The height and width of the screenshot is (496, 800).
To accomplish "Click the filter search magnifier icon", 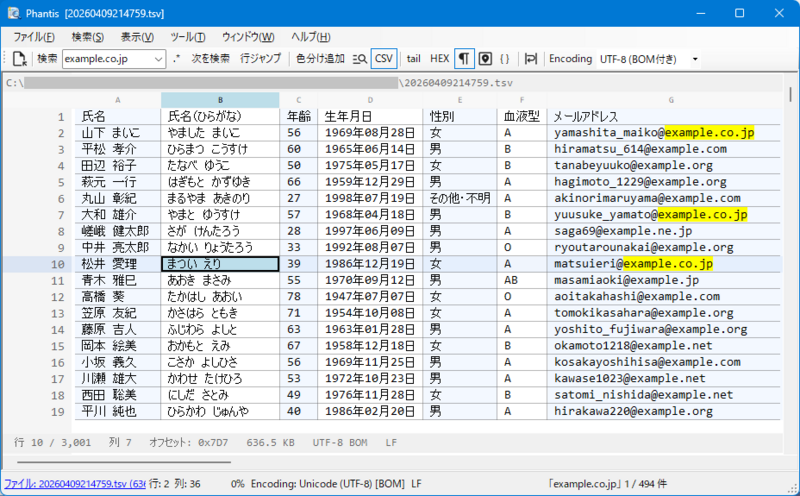I will coord(359,59).
